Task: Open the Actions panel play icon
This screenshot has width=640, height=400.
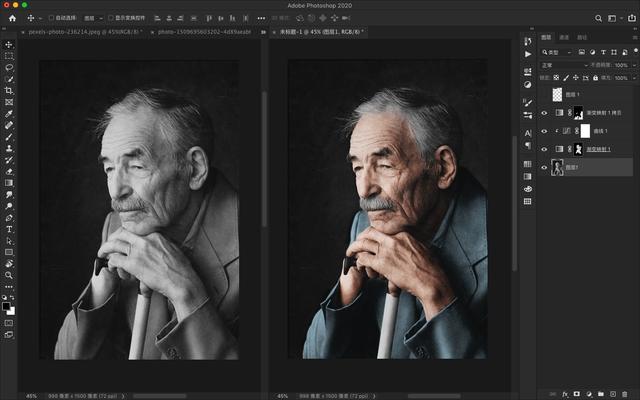Action: click(528, 54)
